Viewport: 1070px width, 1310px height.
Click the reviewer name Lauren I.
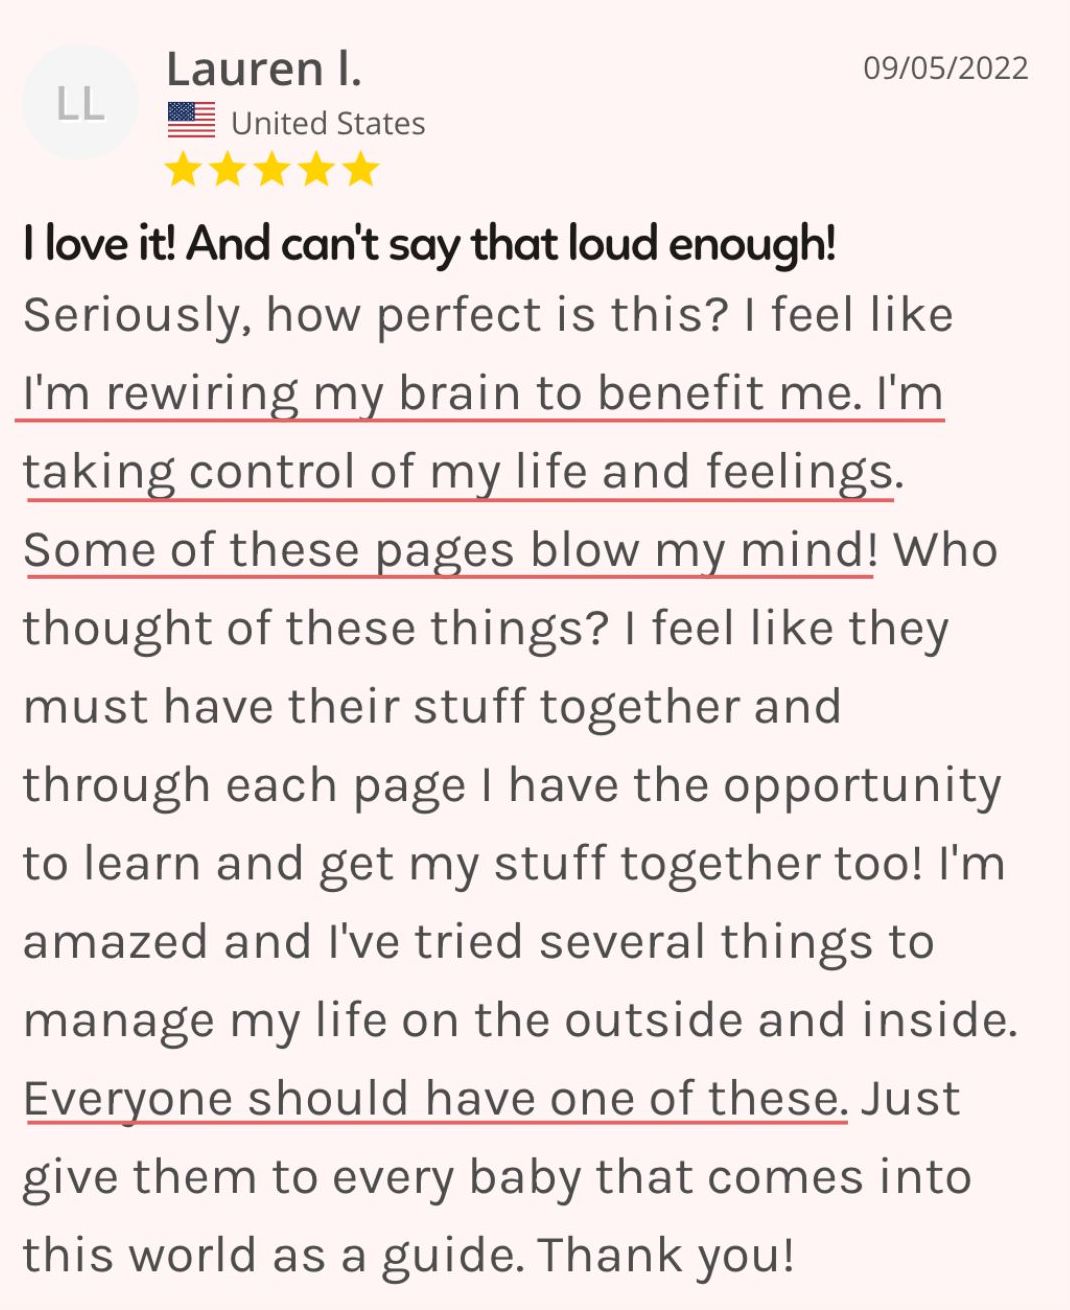(x=264, y=69)
